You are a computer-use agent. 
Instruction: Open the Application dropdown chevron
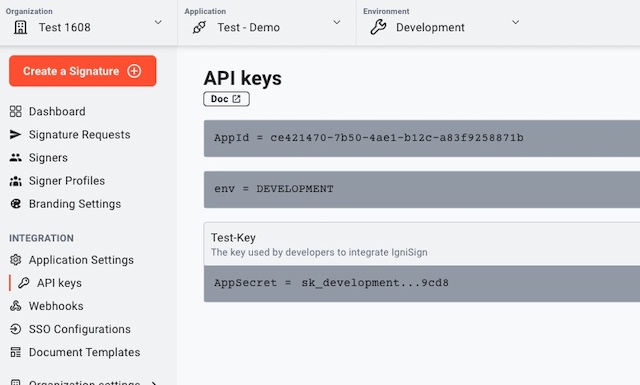coord(337,22)
